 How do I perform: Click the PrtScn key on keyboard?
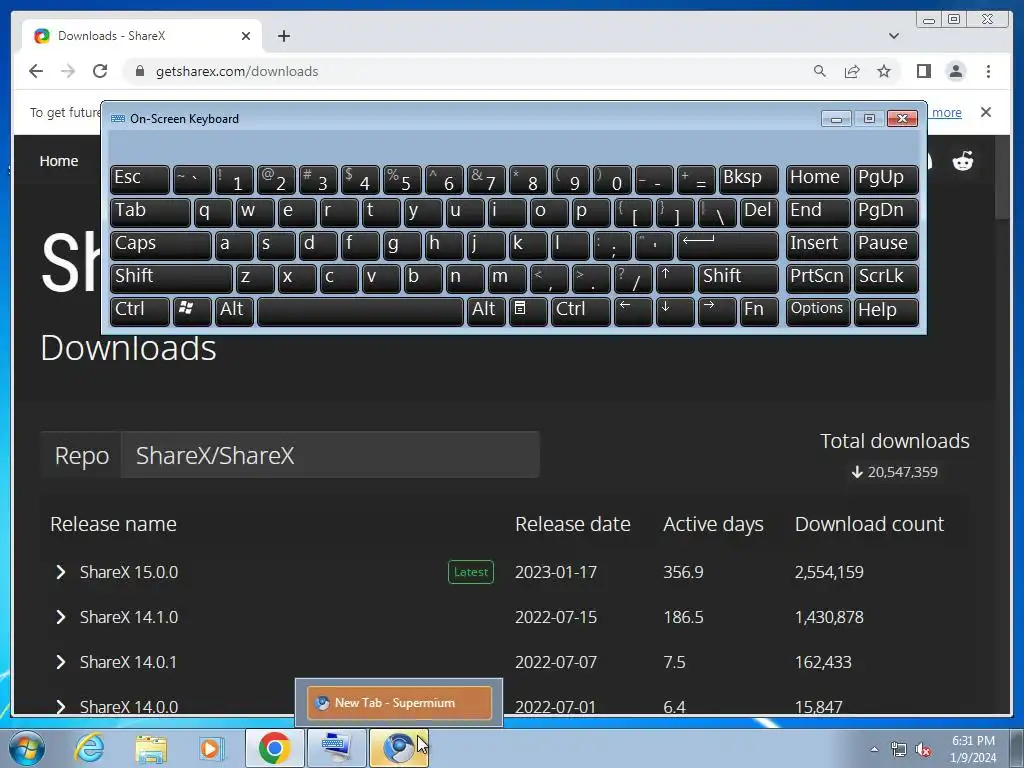[818, 278]
